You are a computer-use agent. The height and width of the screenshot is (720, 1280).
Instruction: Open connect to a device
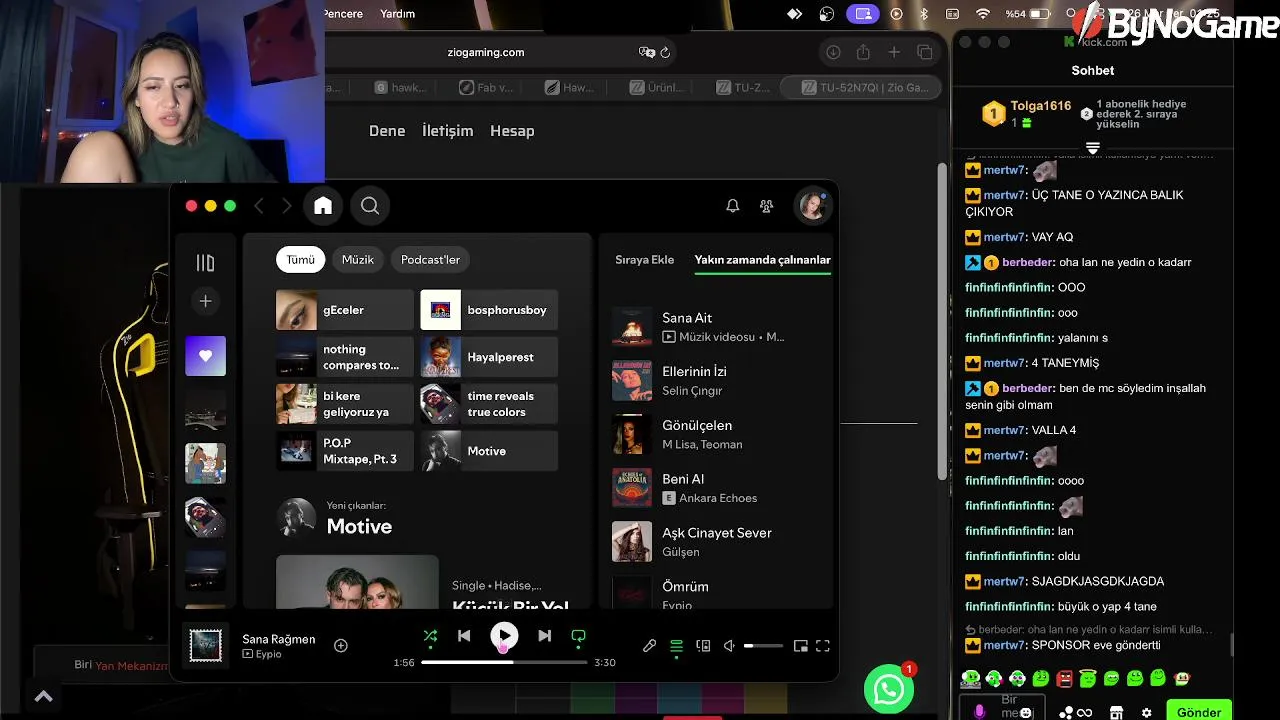(703, 646)
